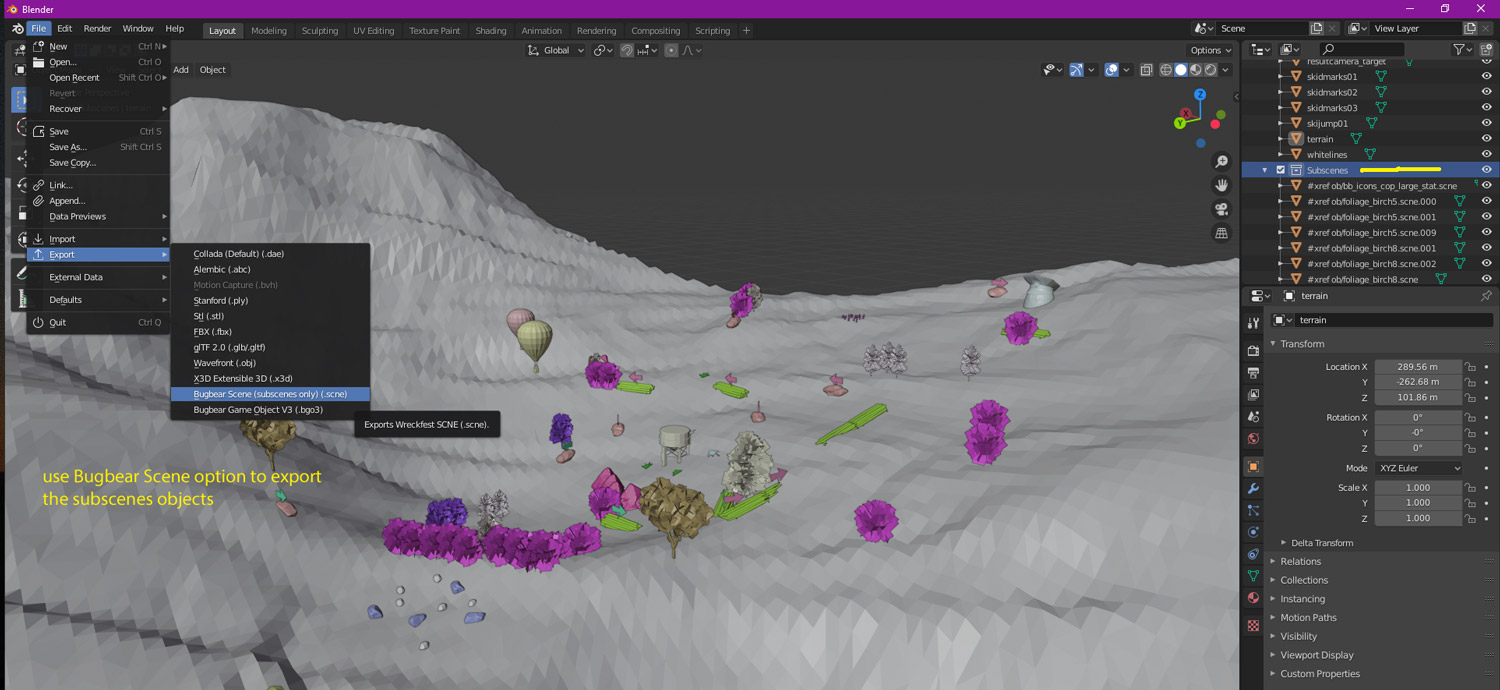This screenshot has width=1500, height=690.
Task: Open the Output properties tab icon
Action: pos(1253,372)
